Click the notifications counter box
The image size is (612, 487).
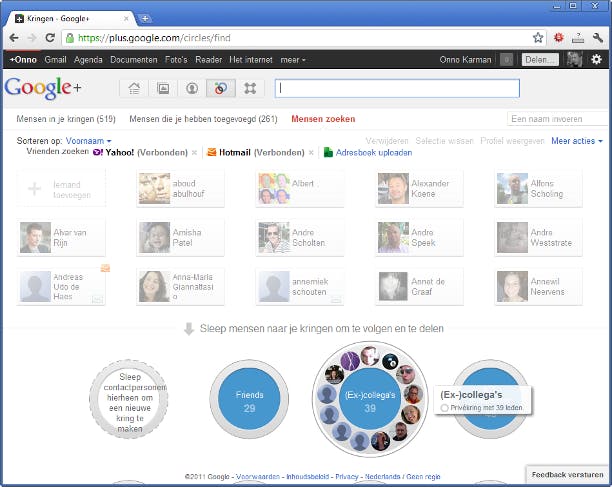point(507,60)
